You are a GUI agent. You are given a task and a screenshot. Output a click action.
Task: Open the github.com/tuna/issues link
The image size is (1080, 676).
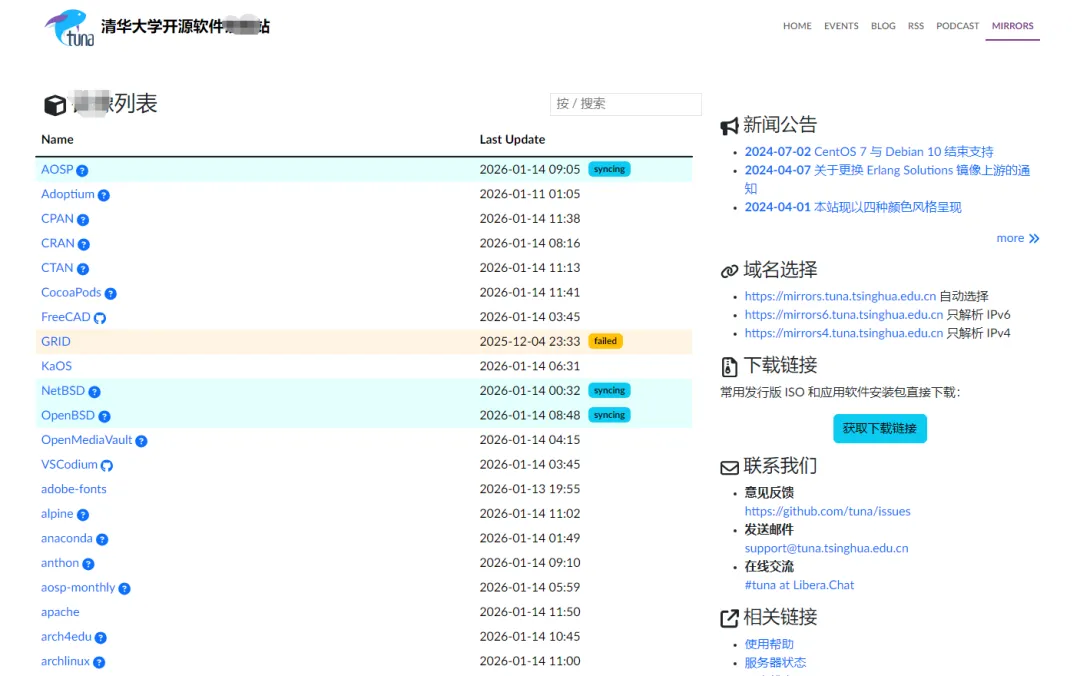[x=827, y=511]
